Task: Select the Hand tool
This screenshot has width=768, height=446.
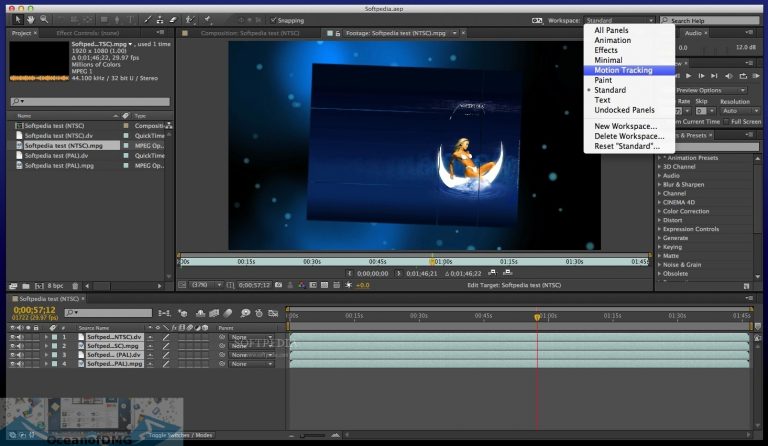Action: pyautogui.click(x=31, y=20)
